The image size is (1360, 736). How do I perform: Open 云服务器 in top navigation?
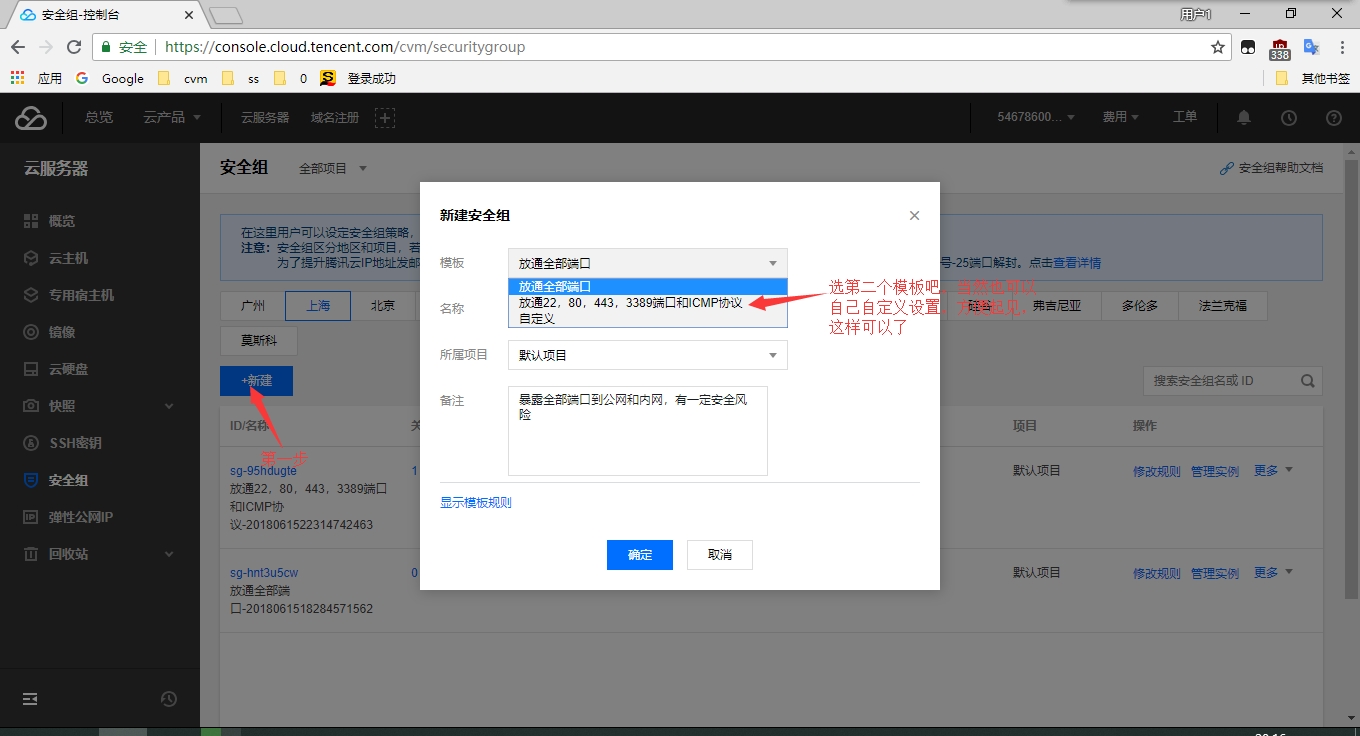point(265,118)
